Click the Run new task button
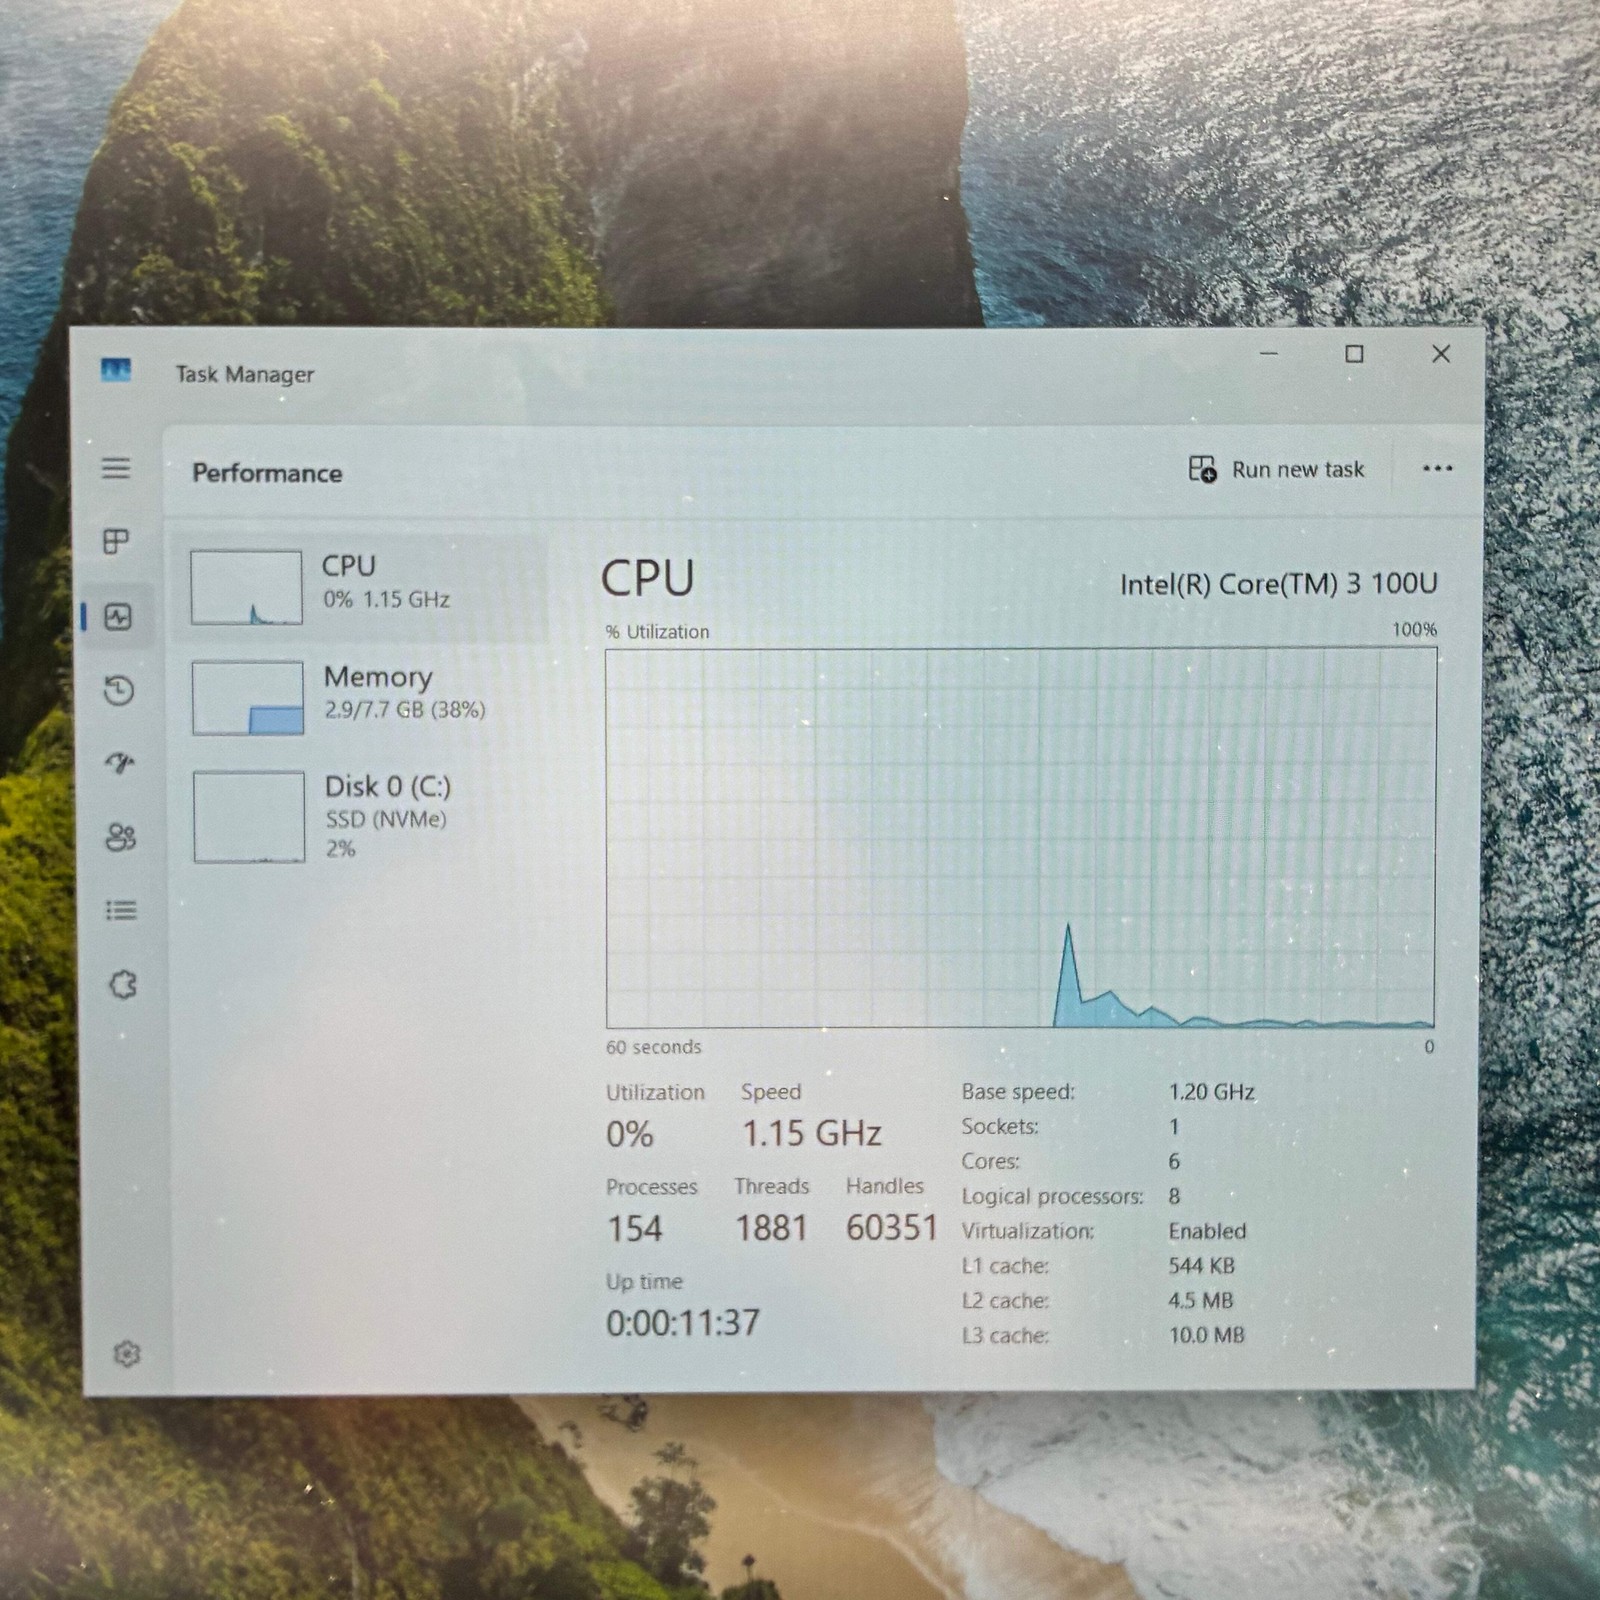Viewport: 1600px width, 1600px height. 1276,469
